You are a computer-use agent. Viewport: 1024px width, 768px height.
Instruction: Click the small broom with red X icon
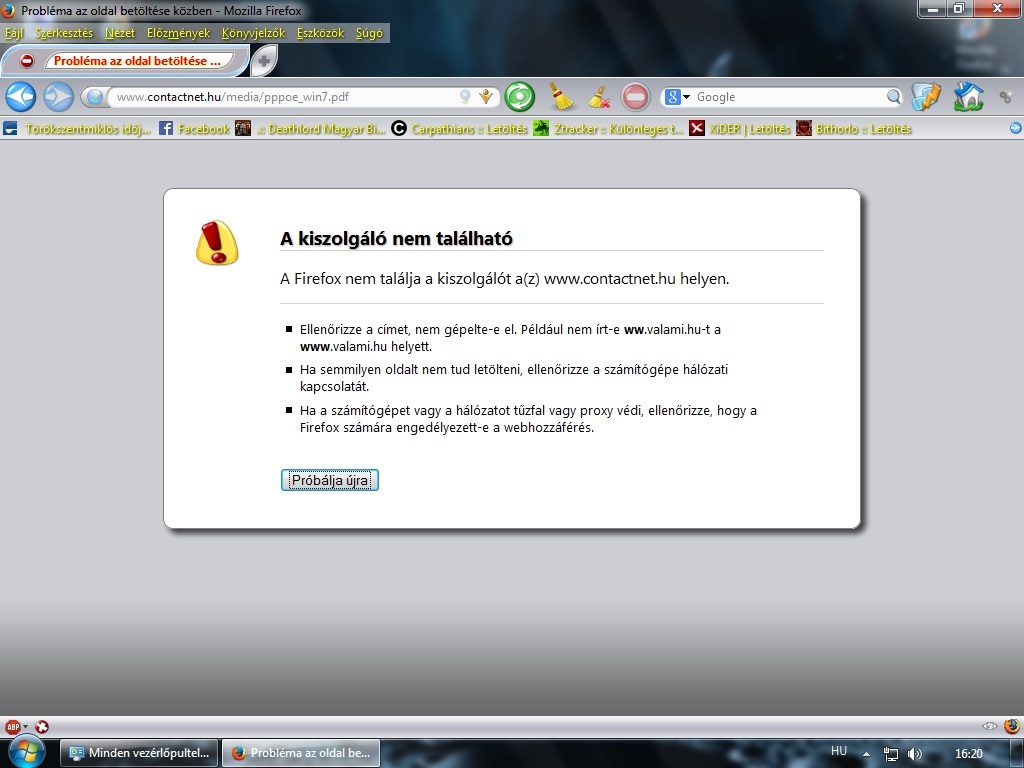click(599, 97)
